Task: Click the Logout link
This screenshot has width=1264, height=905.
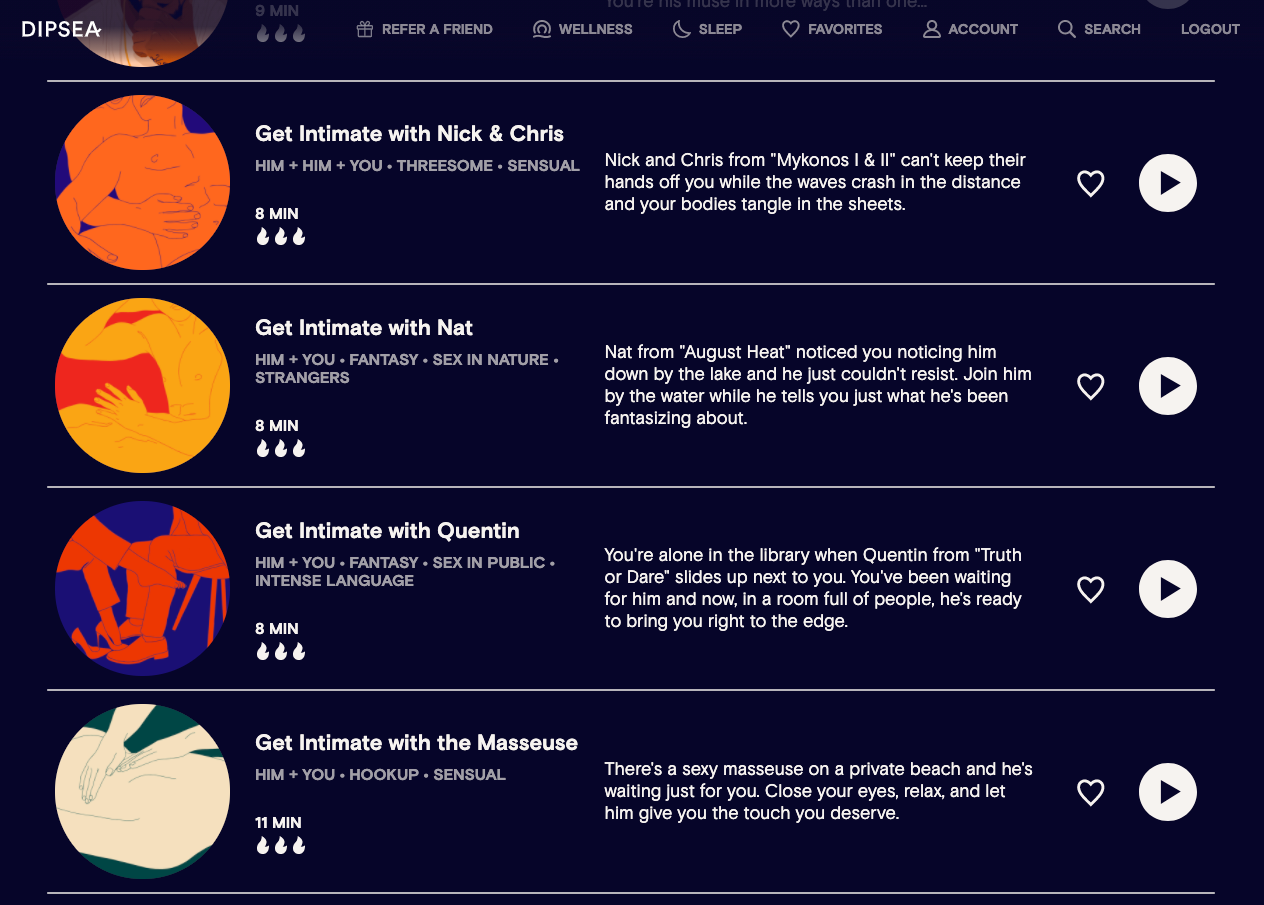Action: pyautogui.click(x=1210, y=29)
